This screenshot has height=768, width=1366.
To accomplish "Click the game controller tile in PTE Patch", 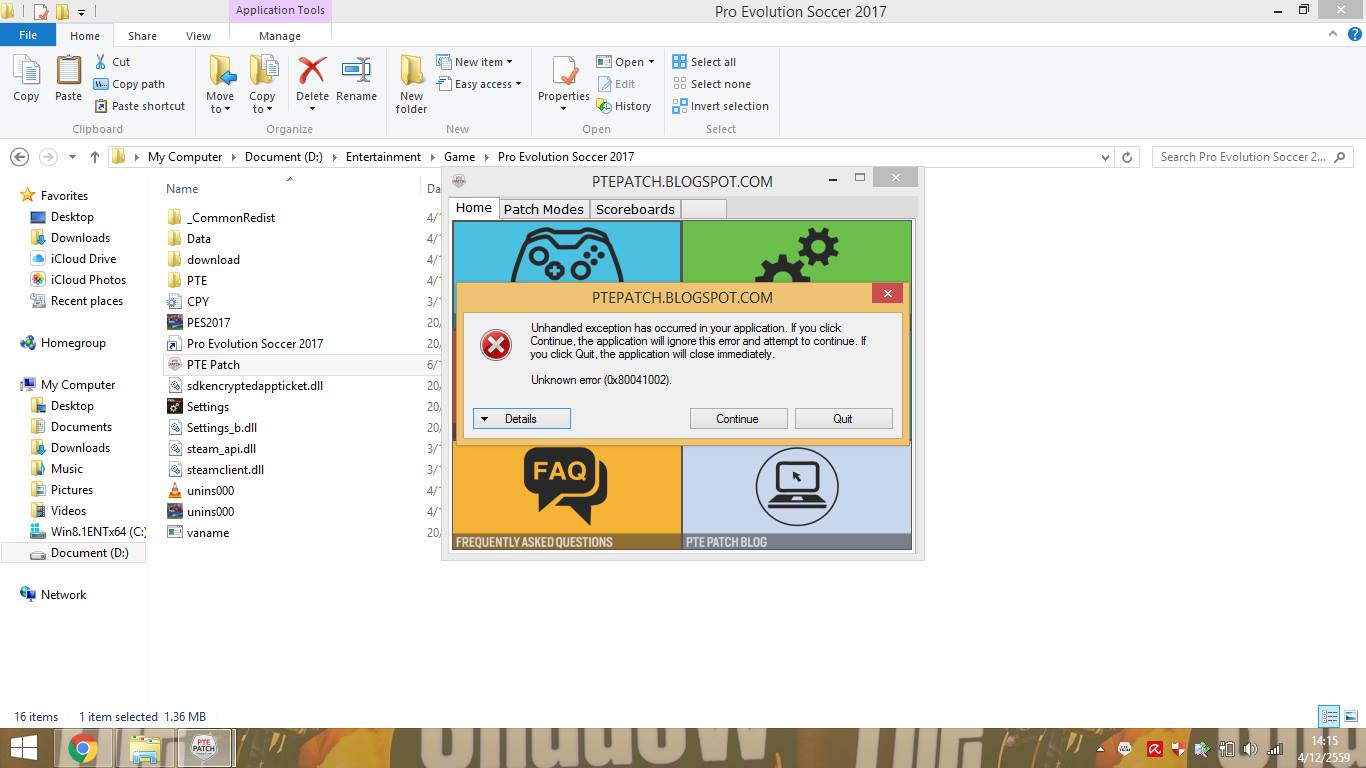I will click(567, 251).
